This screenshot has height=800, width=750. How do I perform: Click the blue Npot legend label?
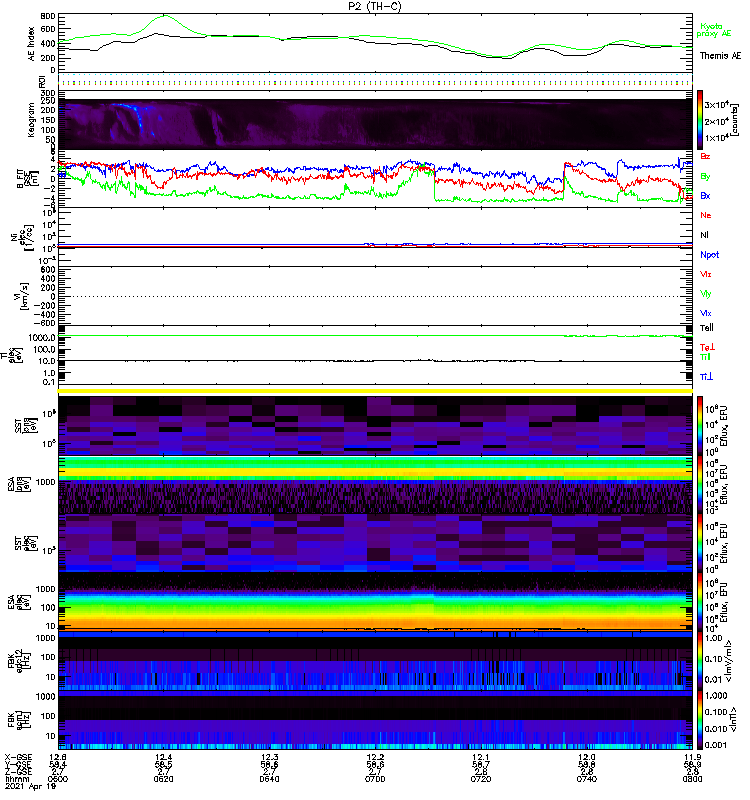coord(710,255)
